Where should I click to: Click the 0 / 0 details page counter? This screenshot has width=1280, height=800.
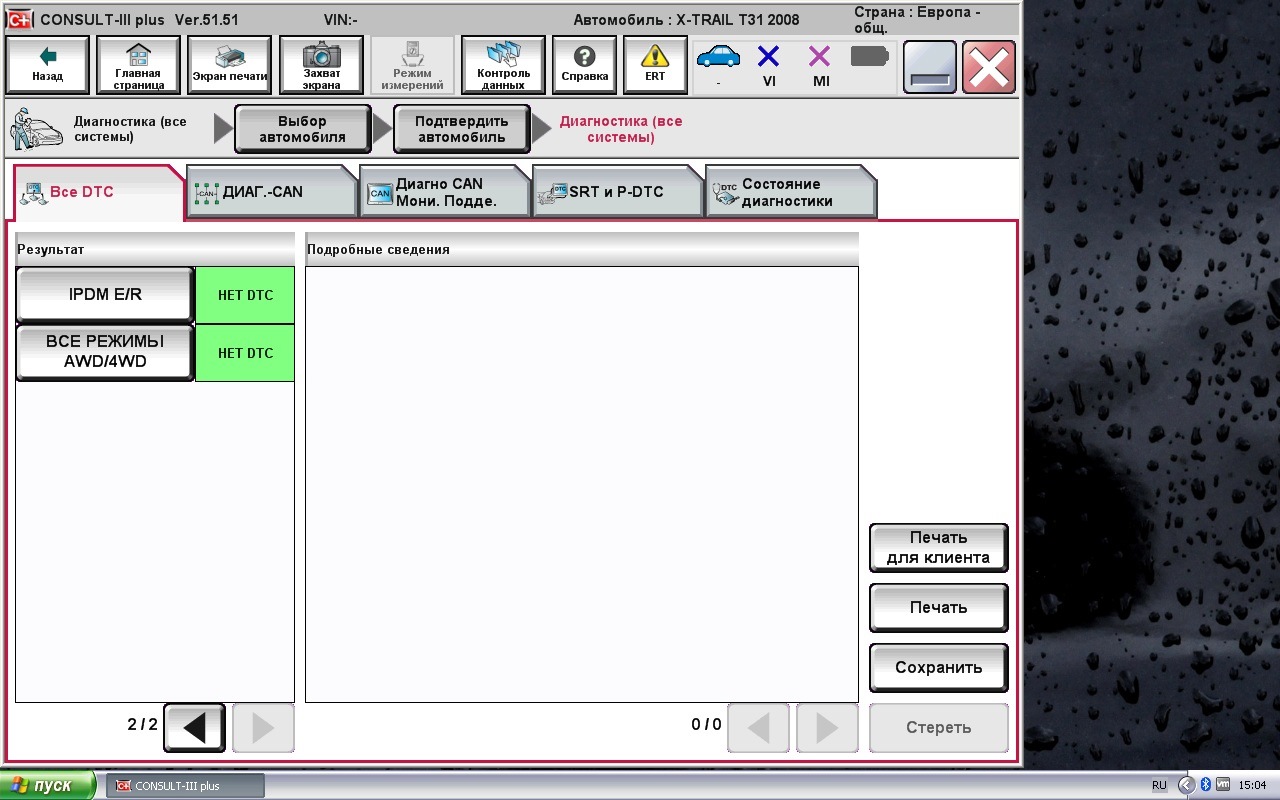(x=706, y=724)
